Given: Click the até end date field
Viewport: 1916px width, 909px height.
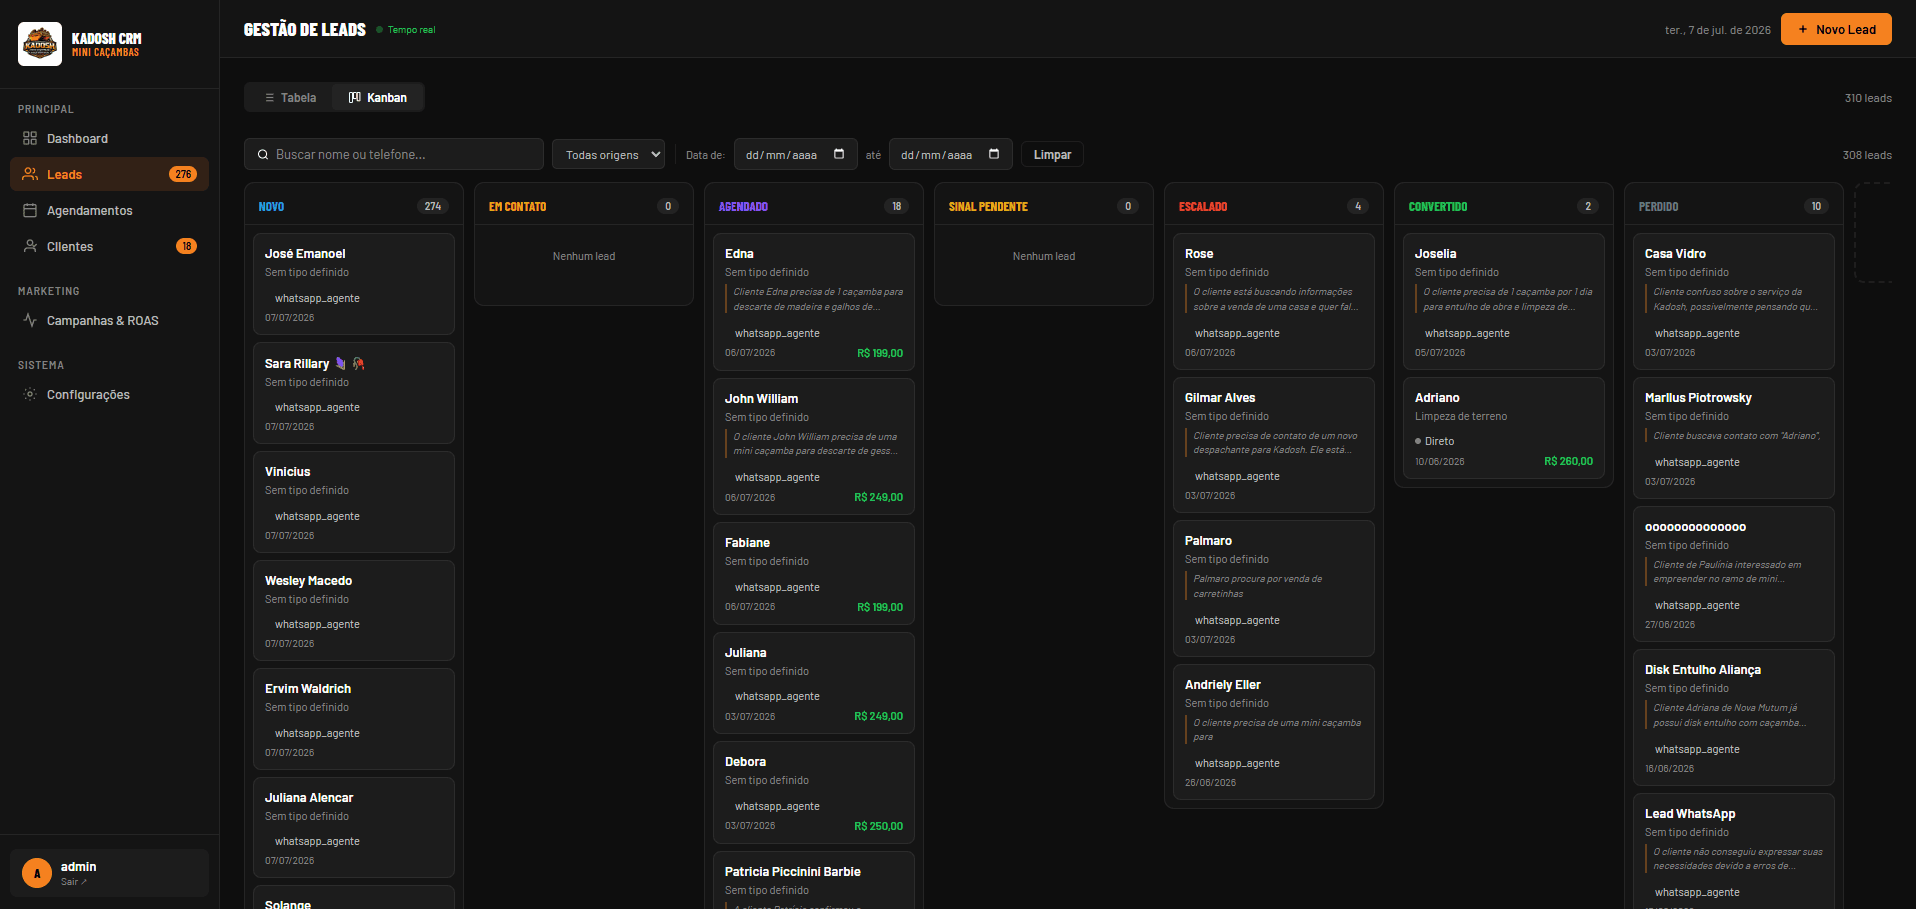Looking at the screenshot, I should pos(951,154).
